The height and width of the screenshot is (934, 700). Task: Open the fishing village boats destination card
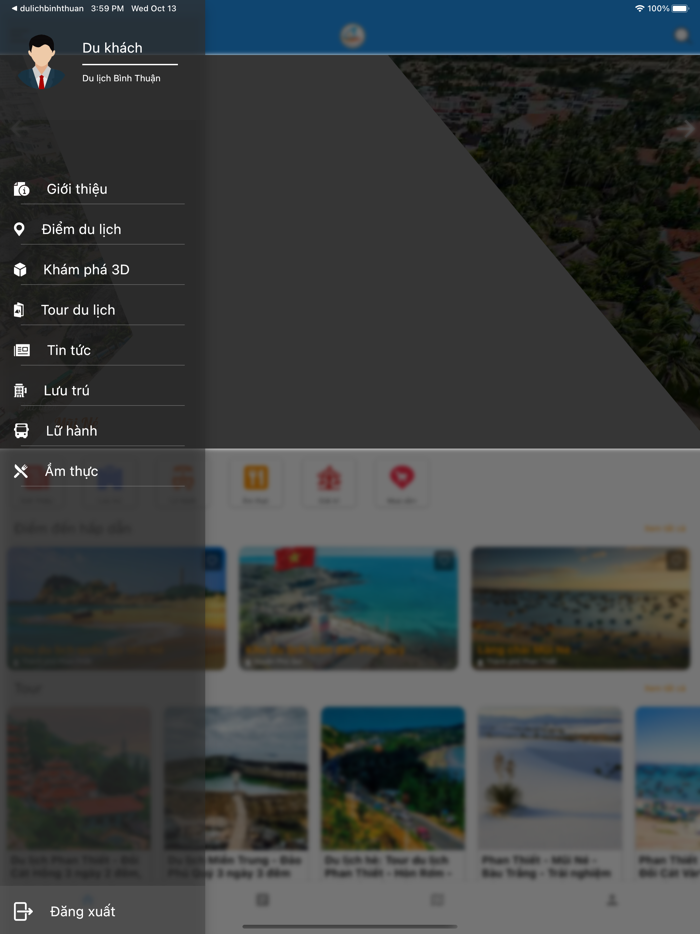coord(580,608)
